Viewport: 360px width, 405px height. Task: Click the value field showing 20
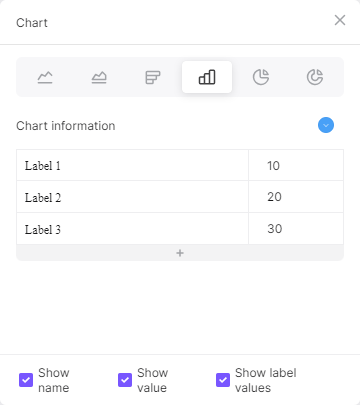(296, 197)
